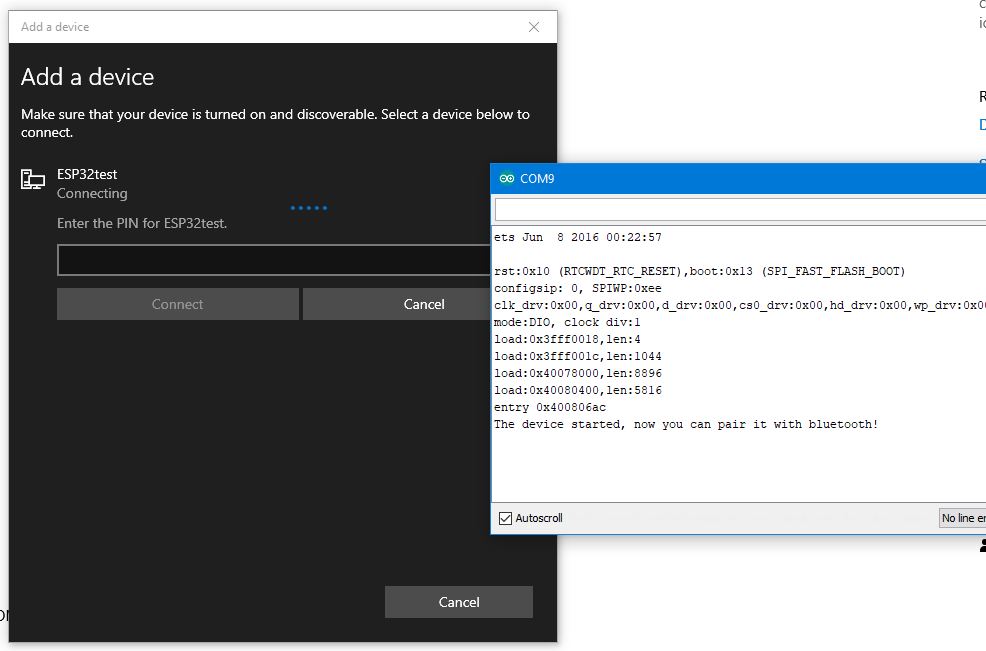
Task: Toggle the Autoscroll checkbox in COM9
Action: [x=506, y=518]
